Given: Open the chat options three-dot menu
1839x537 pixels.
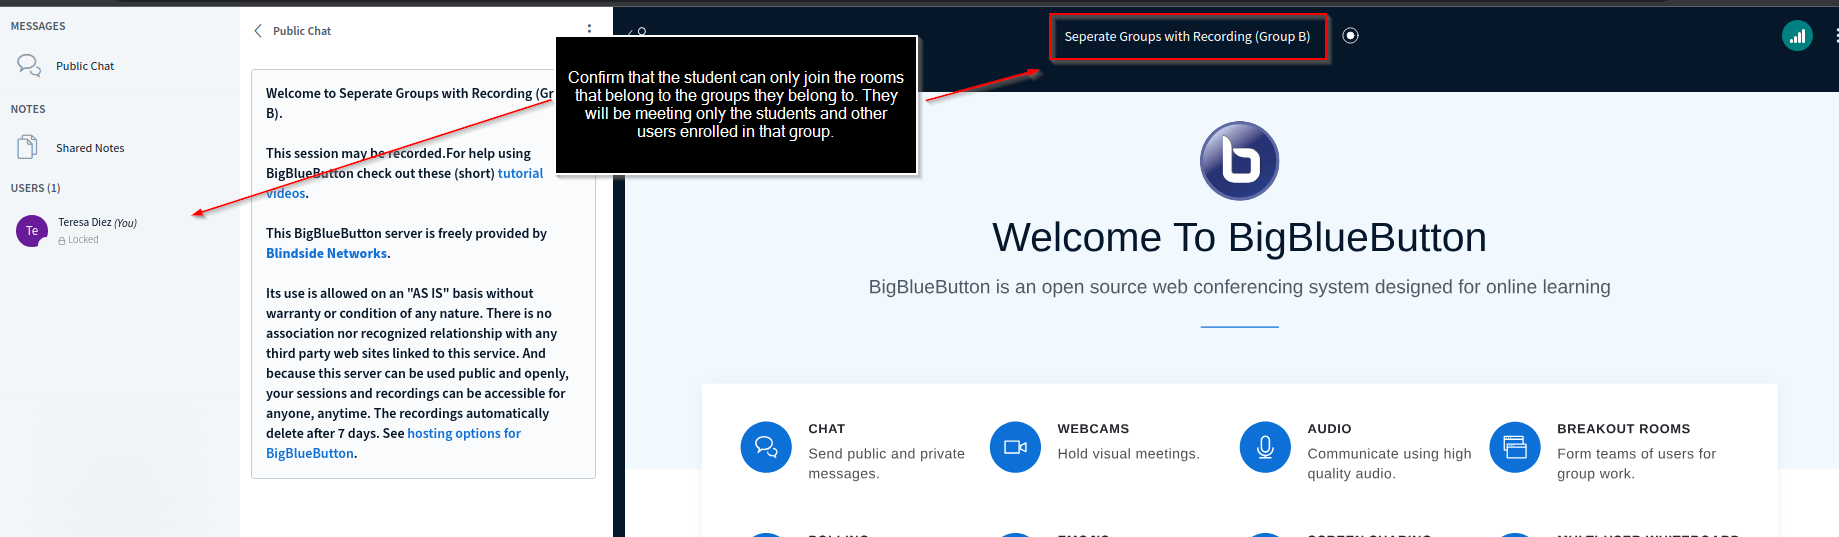Looking at the screenshot, I should (x=589, y=30).
